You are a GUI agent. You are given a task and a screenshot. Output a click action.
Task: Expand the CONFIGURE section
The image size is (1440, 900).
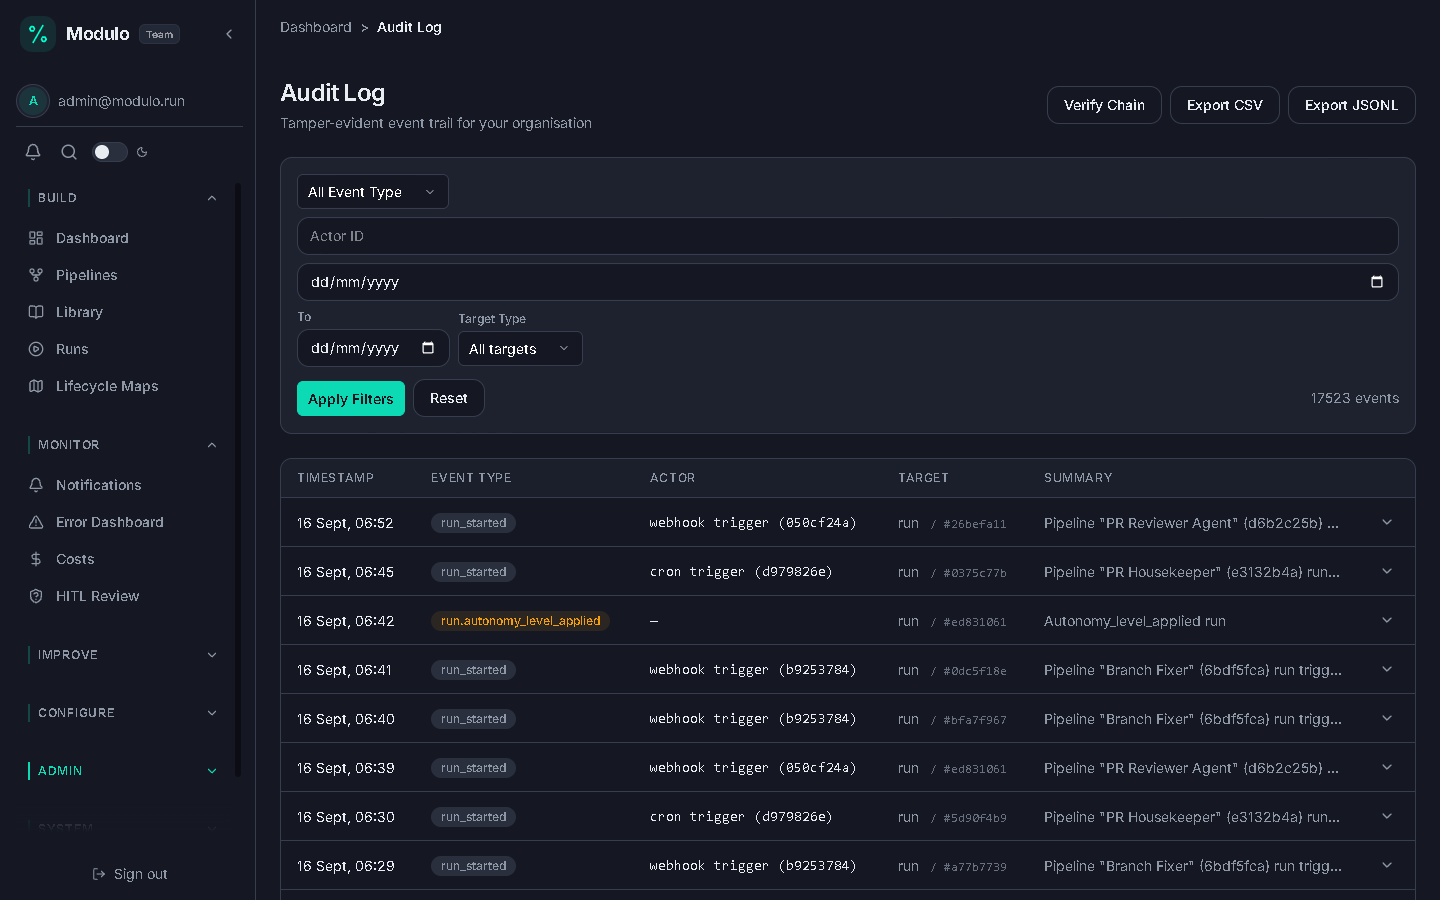tap(212, 713)
